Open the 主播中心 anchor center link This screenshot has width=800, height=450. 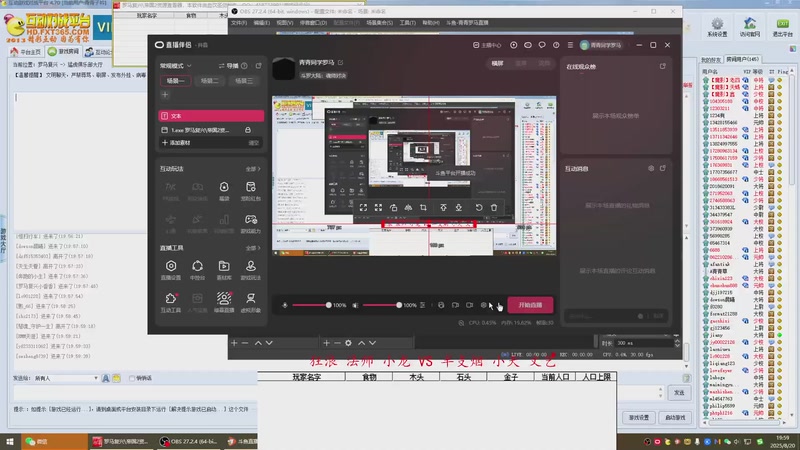pyautogui.click(x=487, y=45)
